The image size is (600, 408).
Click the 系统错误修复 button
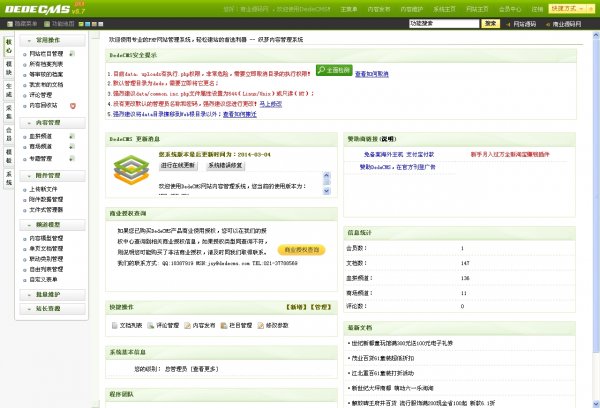tap(225, 166)
